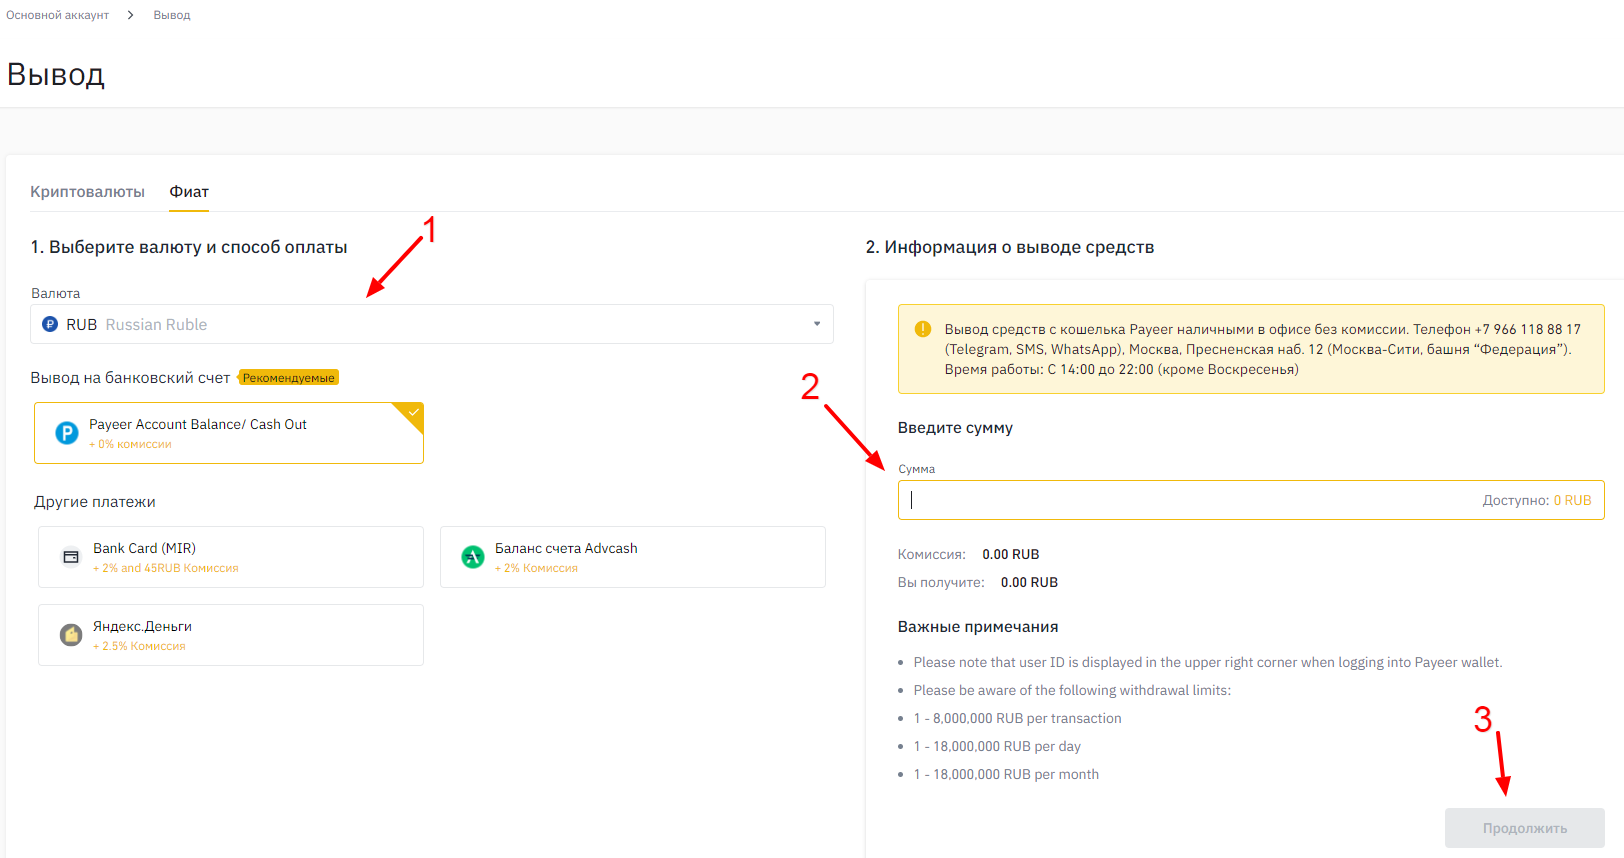Select Payeer Account Balance/ Cash Out option
The height and width of the screenshot is (858, 1624).
click(228, 433)
